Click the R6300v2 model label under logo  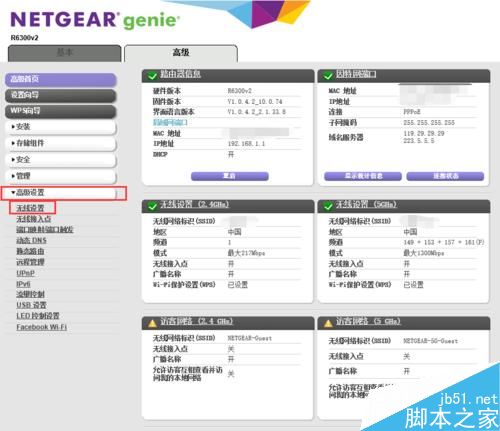pos(24,38)
